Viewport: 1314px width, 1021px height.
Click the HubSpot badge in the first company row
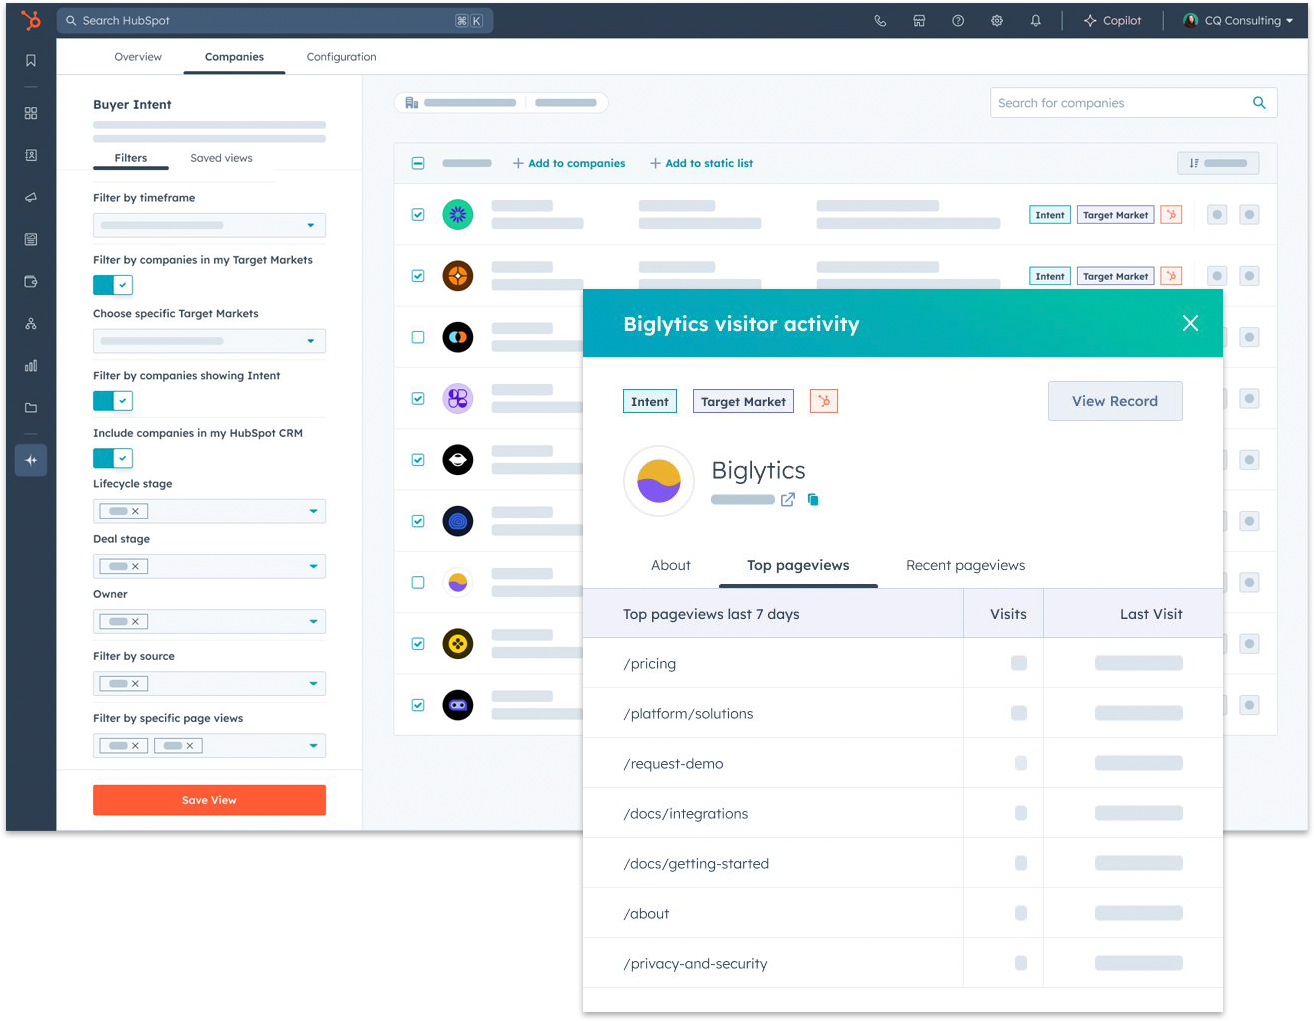1171,215
